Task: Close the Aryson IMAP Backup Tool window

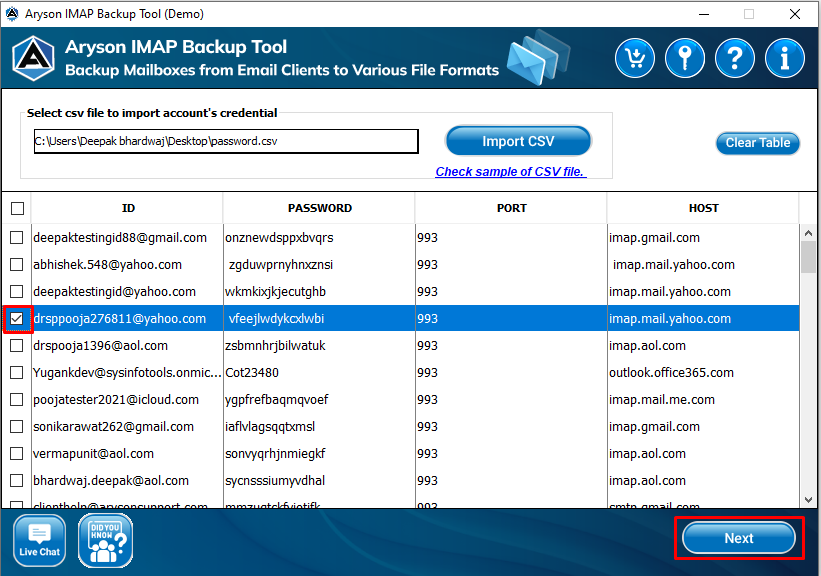Action: point(795,14)
